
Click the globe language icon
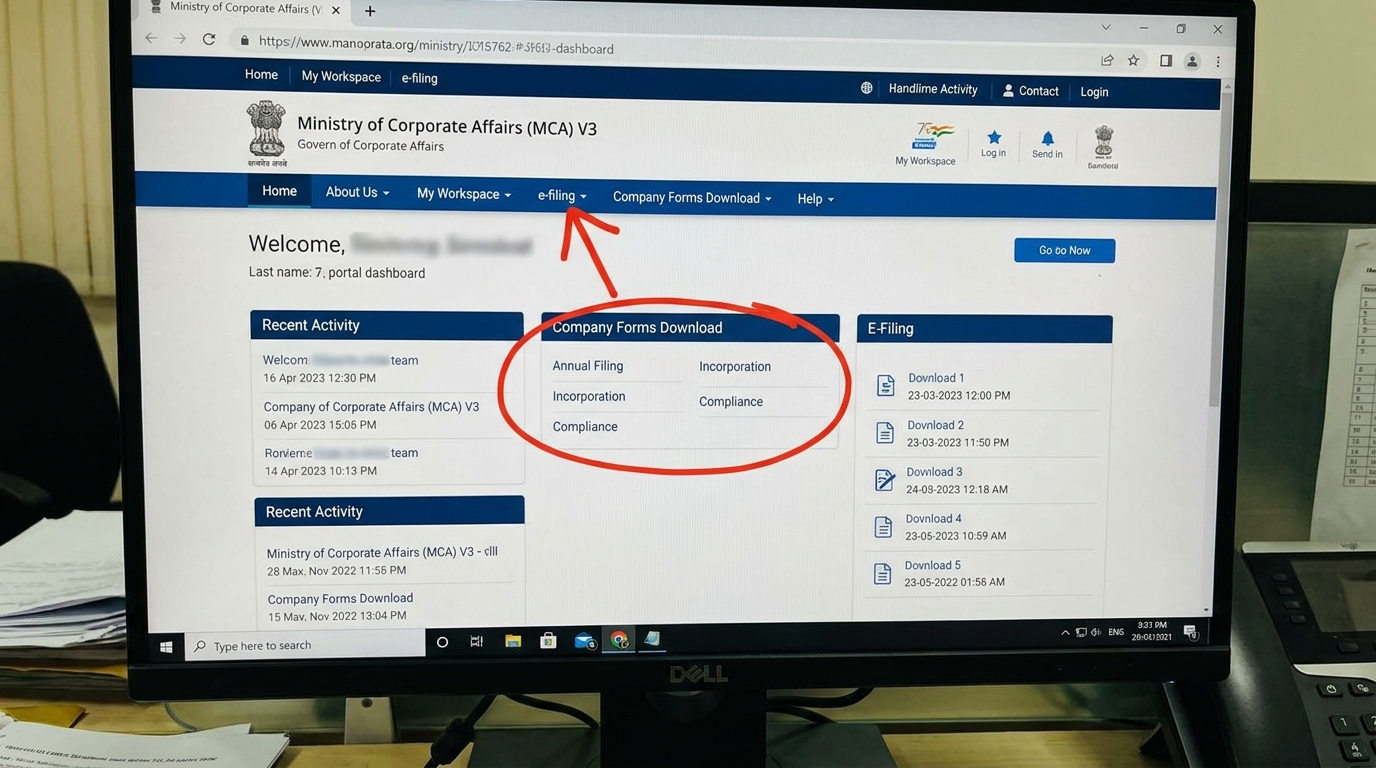(x=866, y=88)
